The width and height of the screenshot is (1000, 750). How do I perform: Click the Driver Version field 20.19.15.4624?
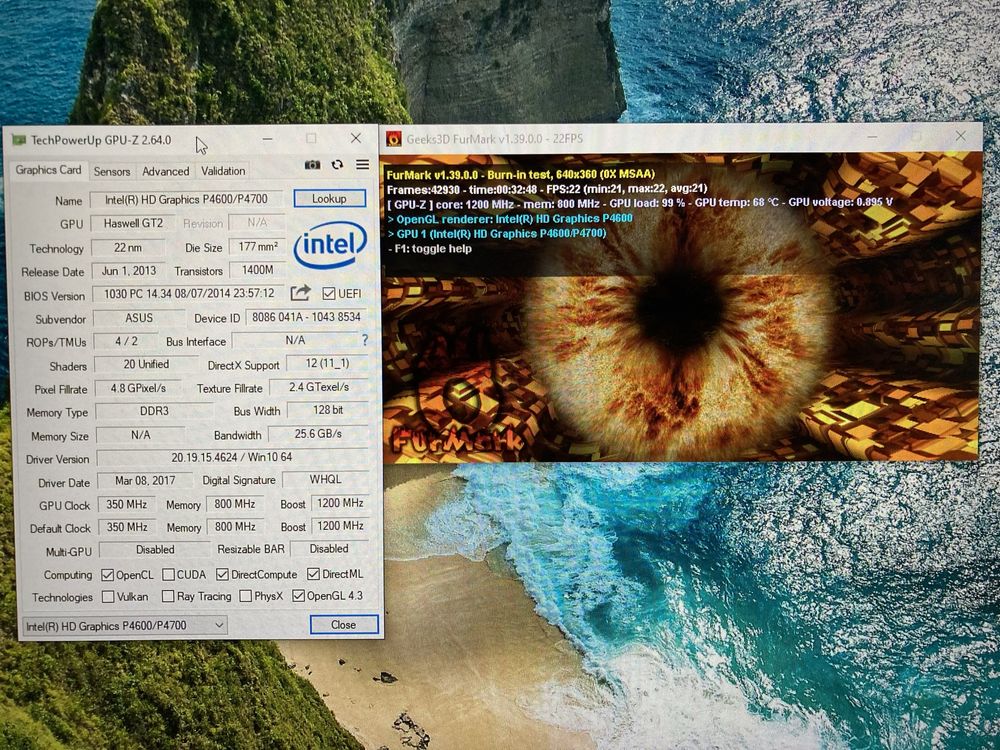click(232, 457)
